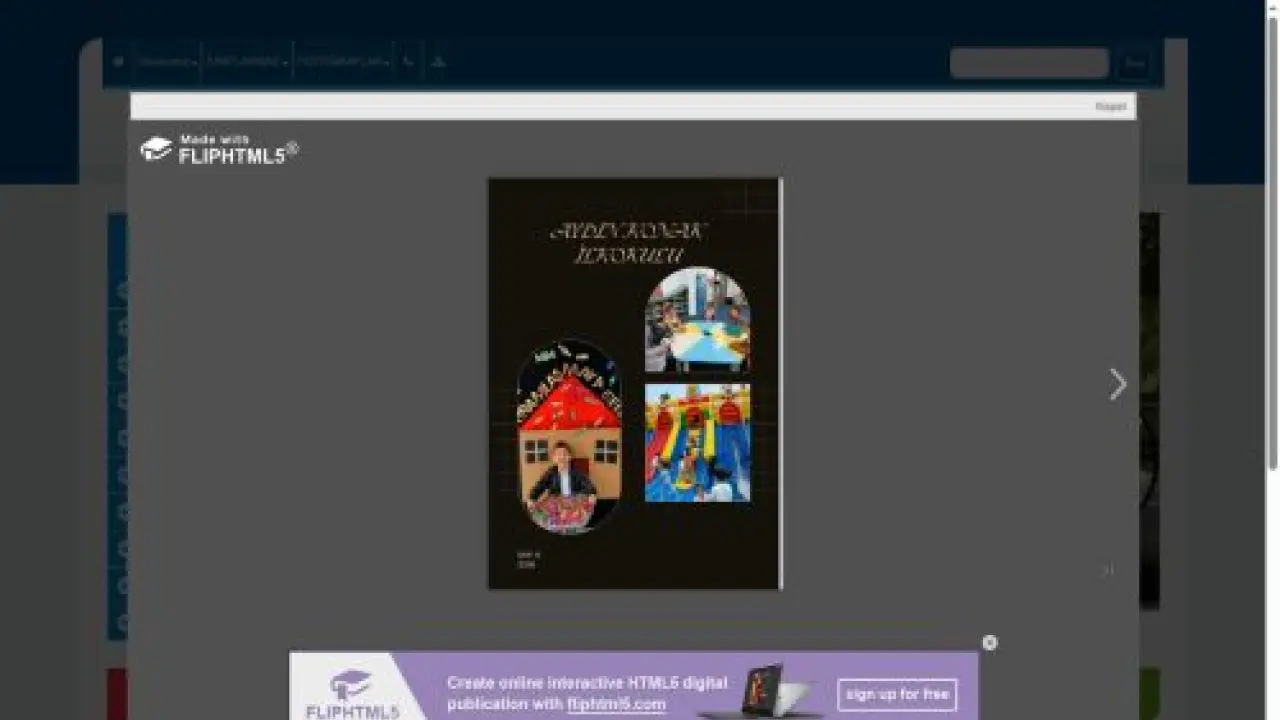Click the 'Made with FLIPHTML5' logo
Screen dimensions: 1280x720
pyautogui.click(x=219, y=149)
